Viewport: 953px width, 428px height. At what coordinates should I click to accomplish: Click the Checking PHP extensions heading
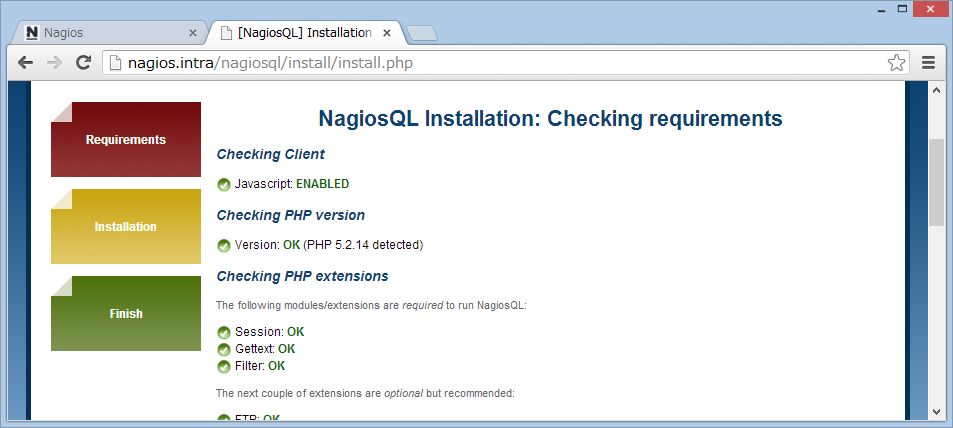tap(302, 276)
